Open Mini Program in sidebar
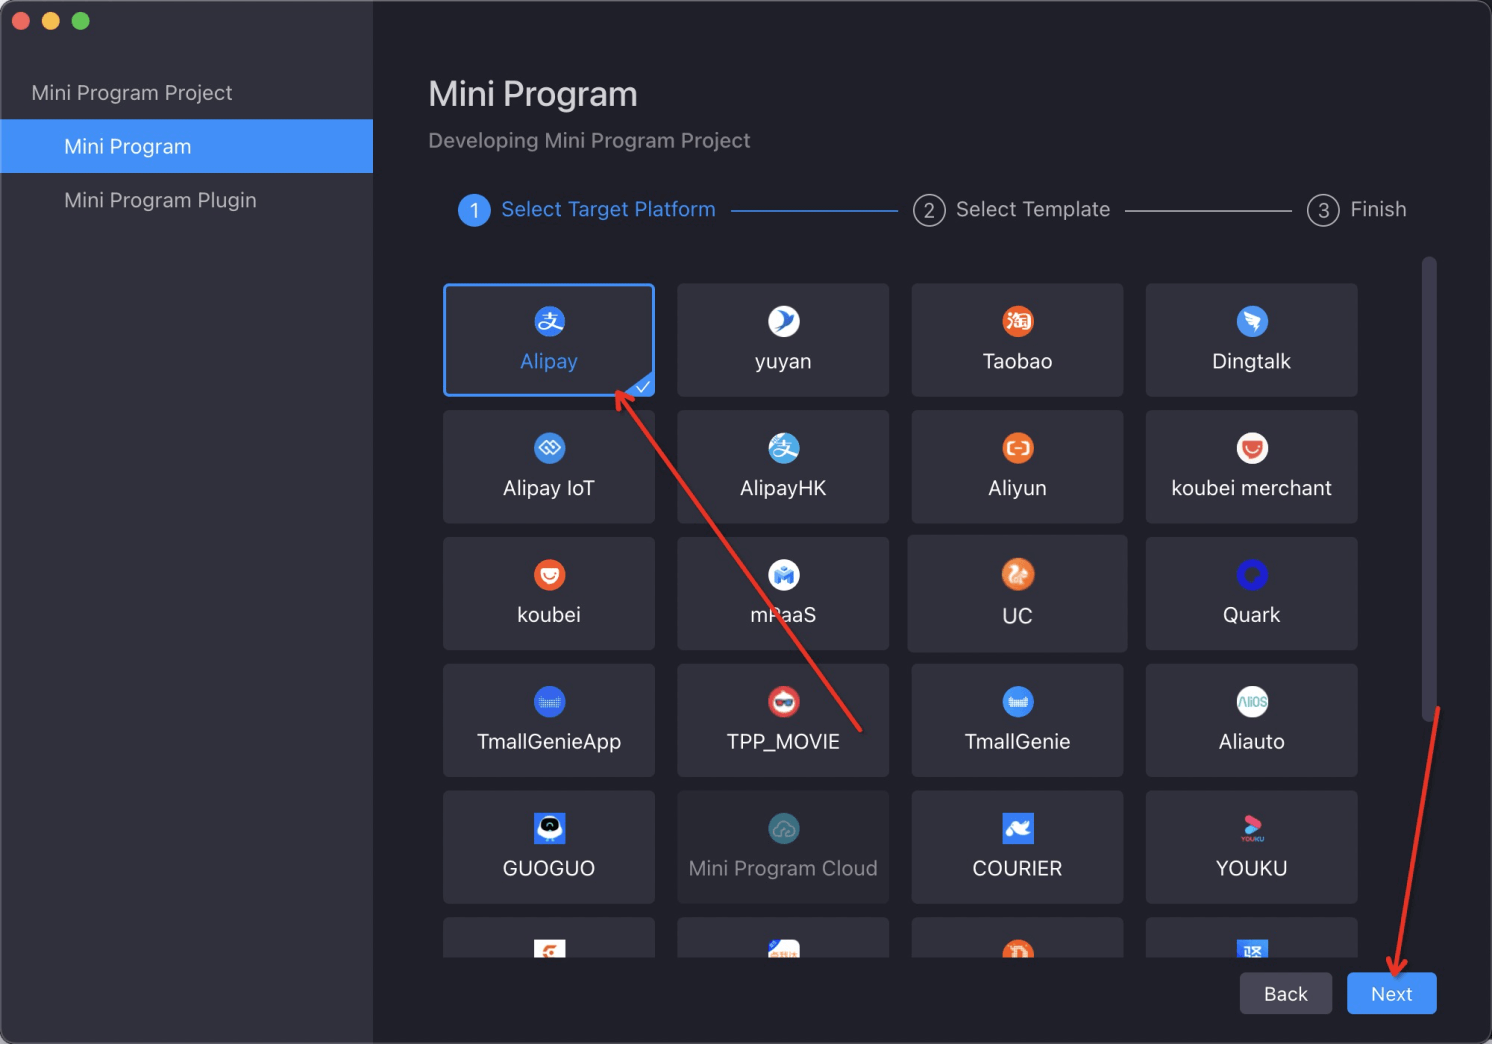 (x=186, y=146)
